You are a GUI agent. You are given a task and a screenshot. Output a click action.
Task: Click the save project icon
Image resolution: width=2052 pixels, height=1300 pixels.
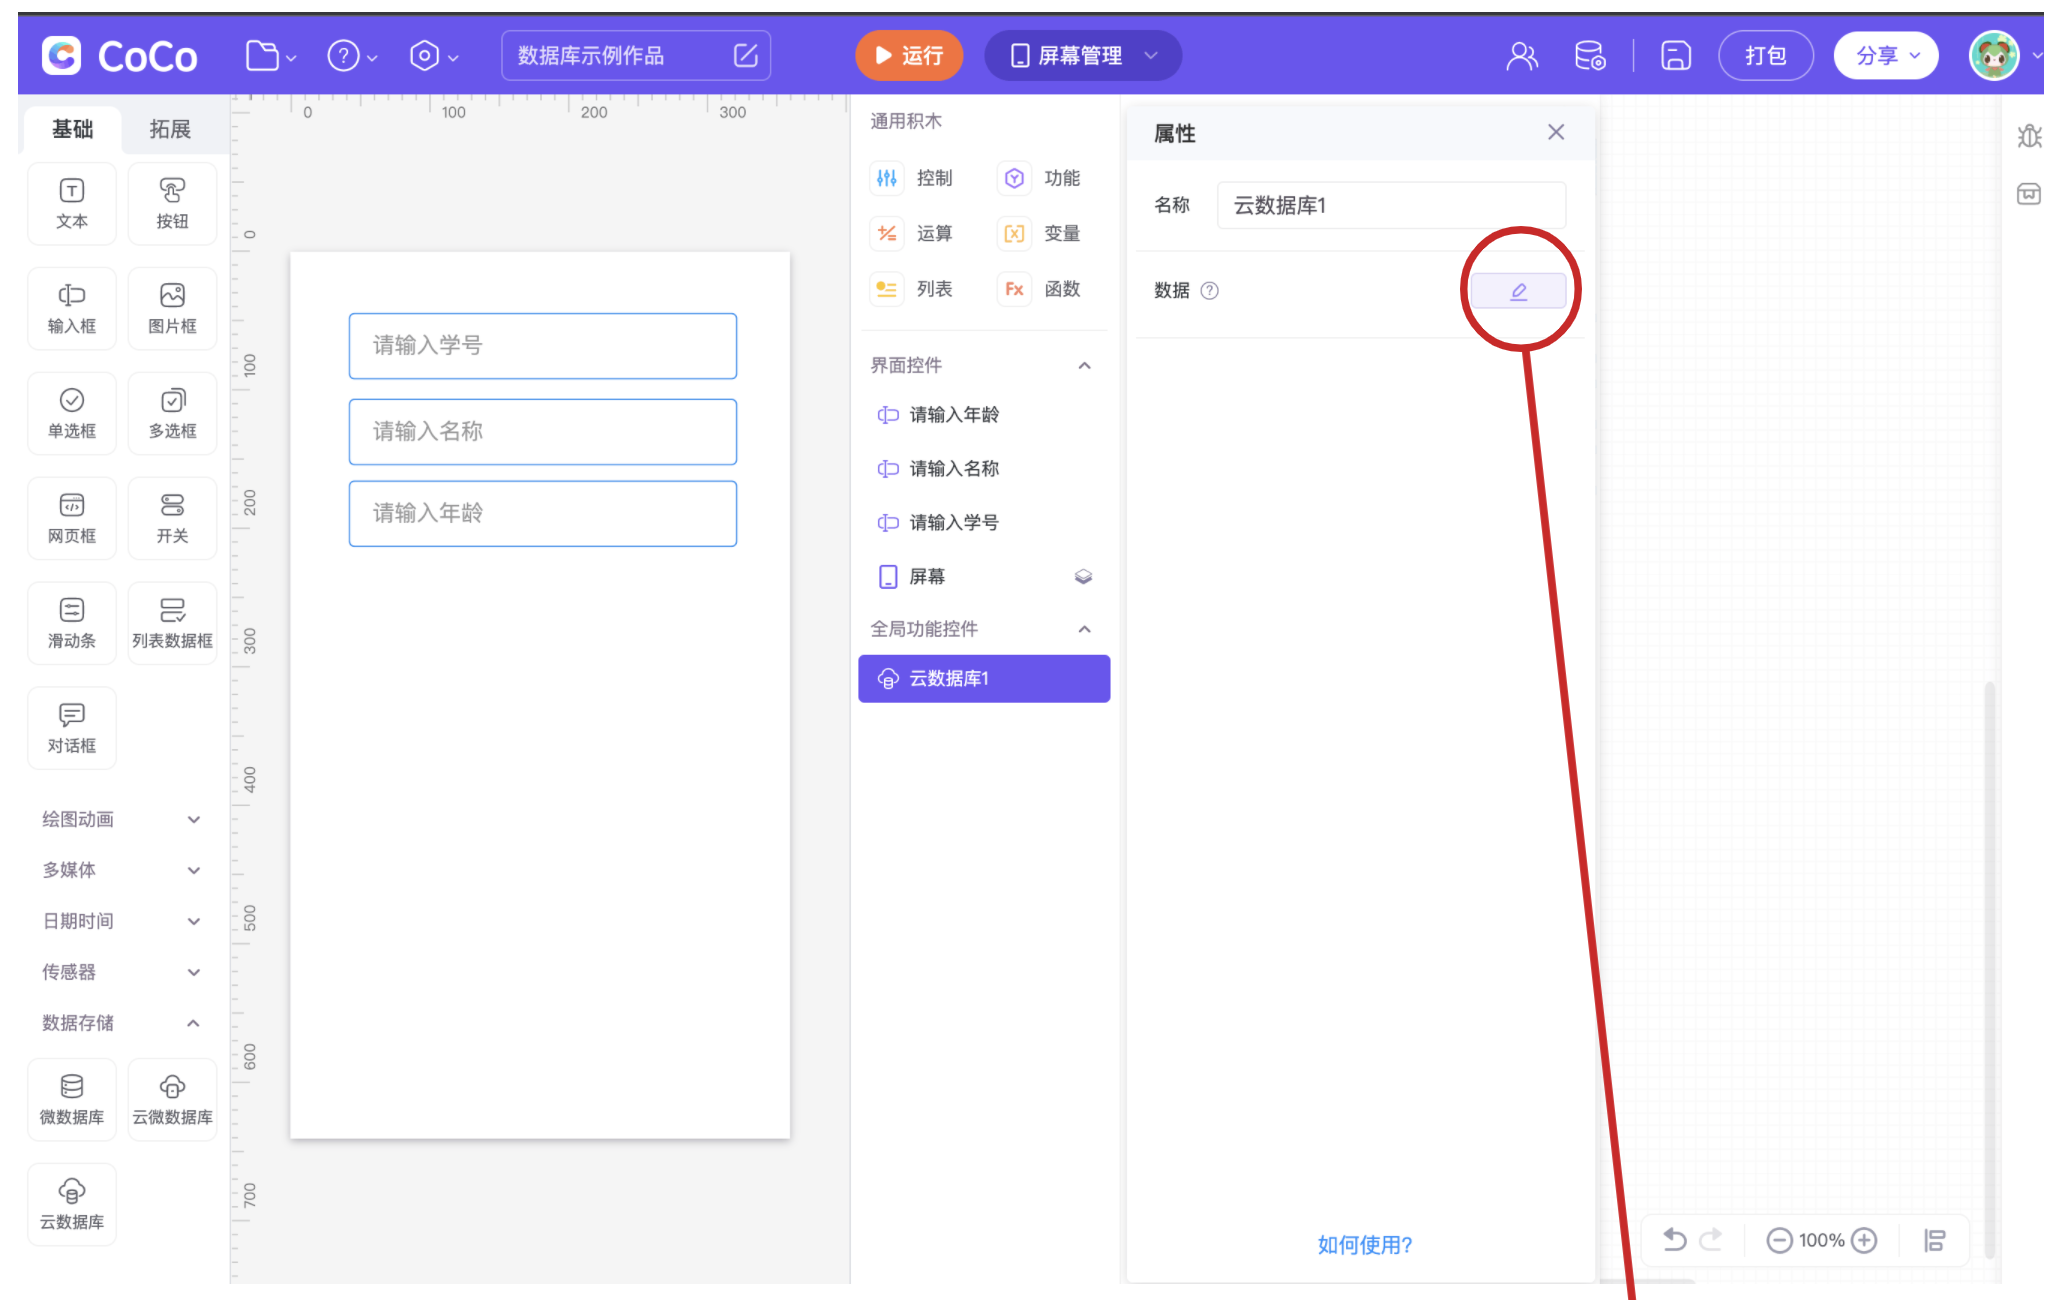(x=1676, y=56)
